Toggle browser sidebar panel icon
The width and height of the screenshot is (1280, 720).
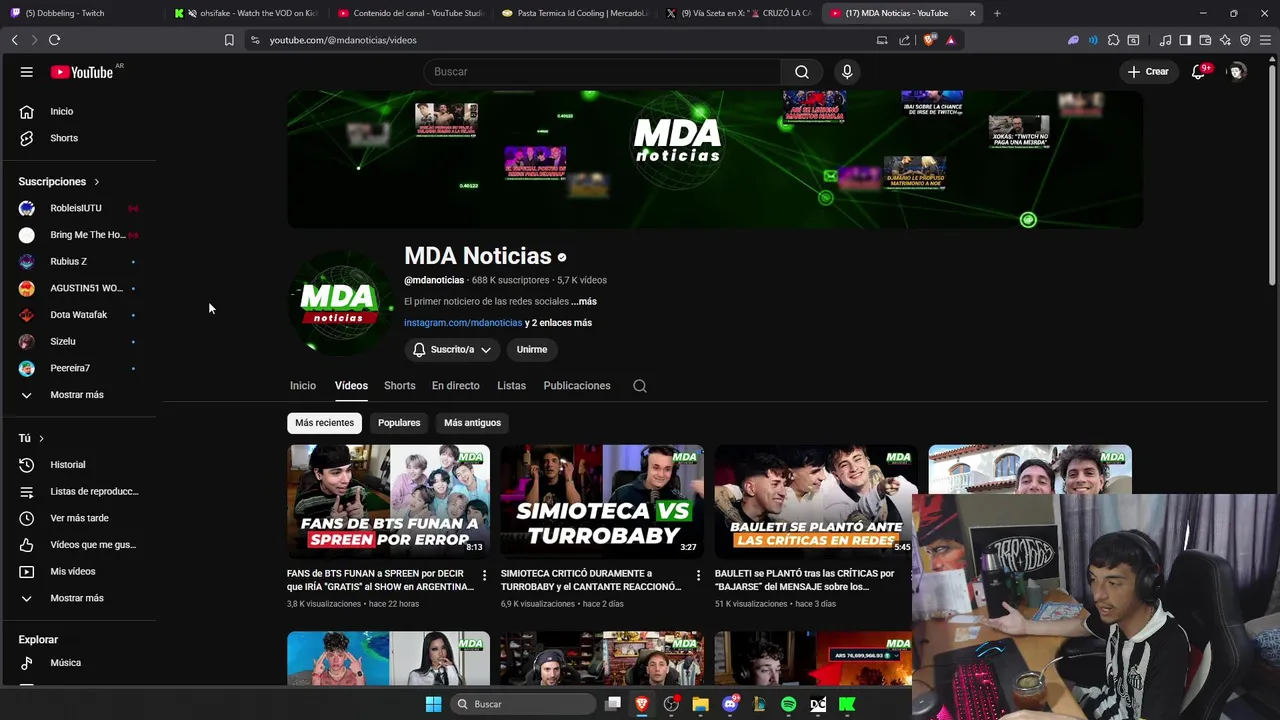tap(1185, 40)
